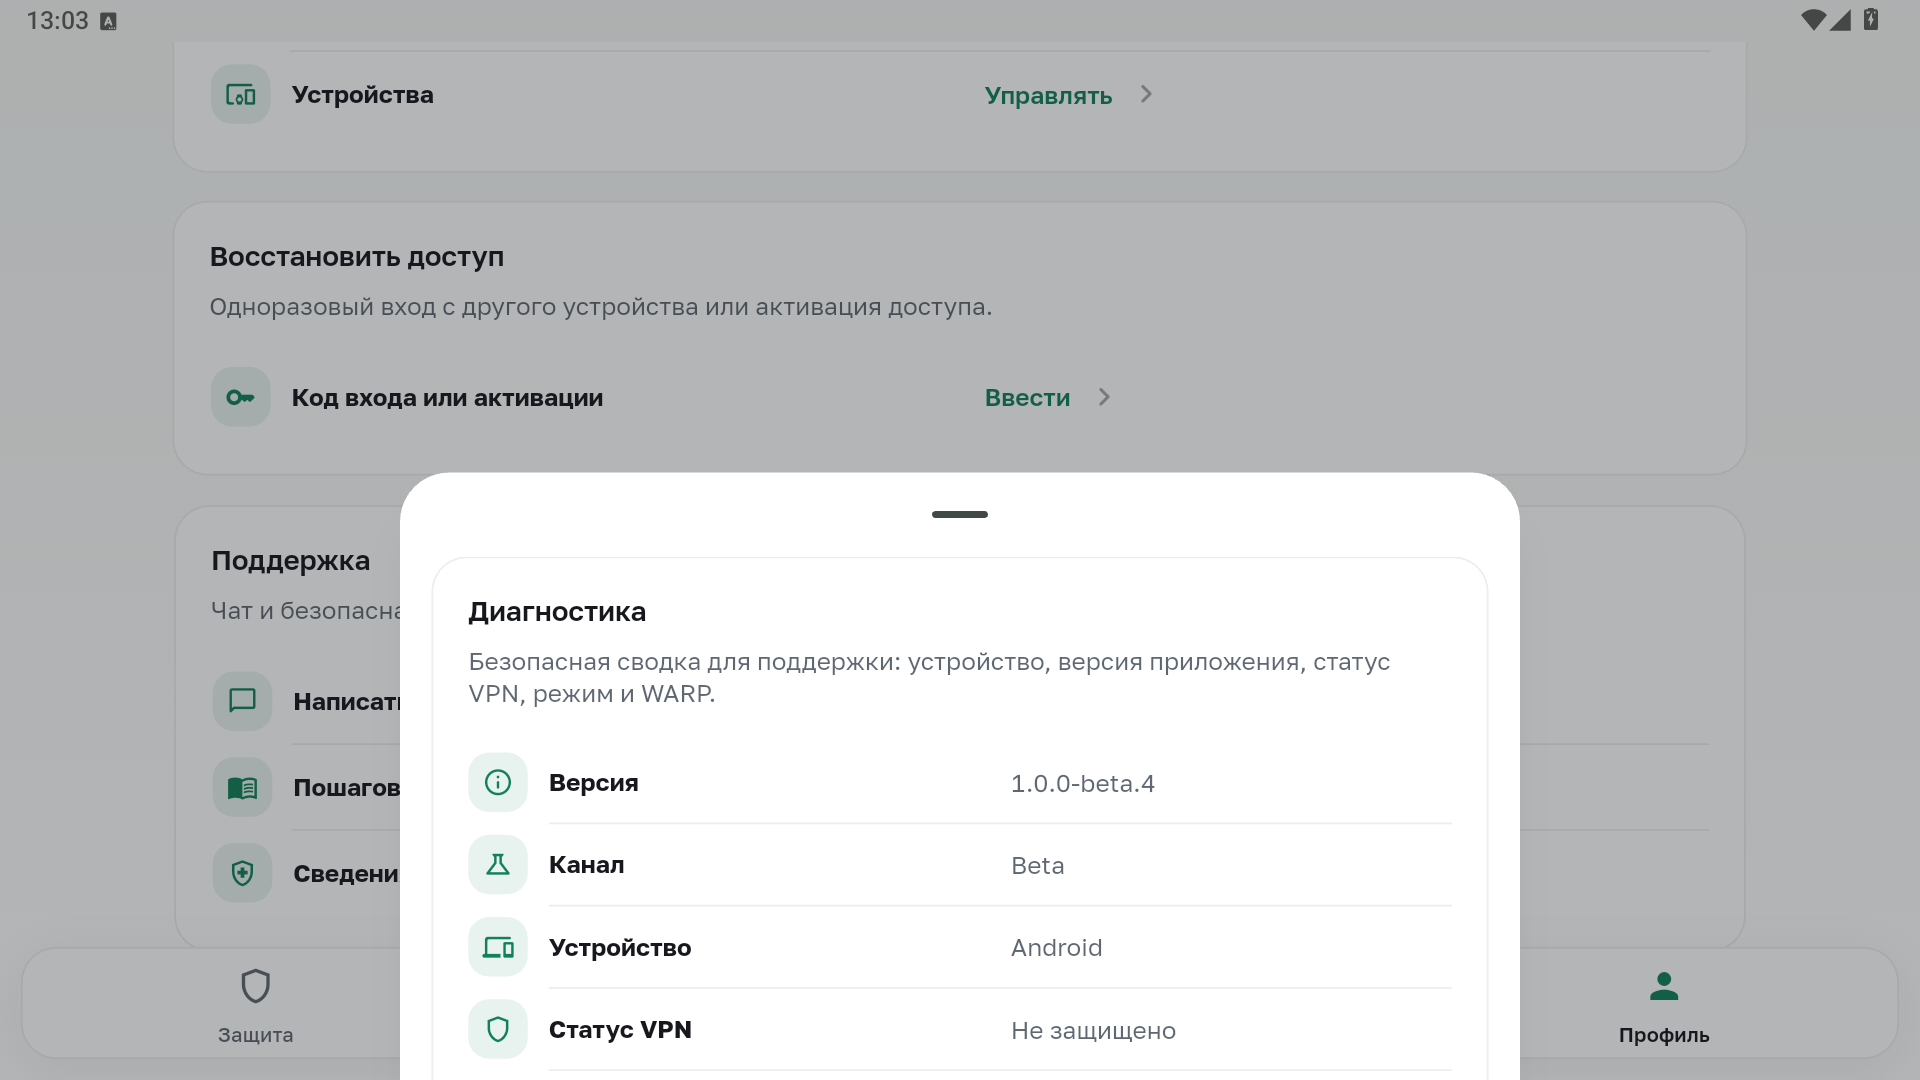The image size is (1920, 1080).
Task: Tap the battery status bar icon
Action: coord(1871,19)
